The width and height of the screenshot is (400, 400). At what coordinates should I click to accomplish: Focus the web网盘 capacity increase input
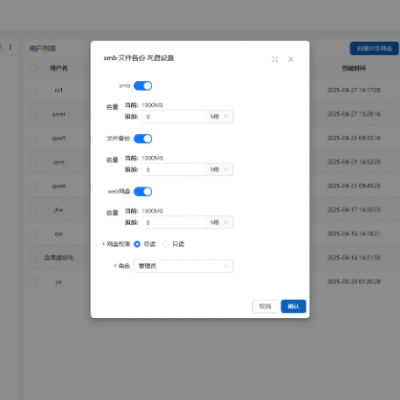point(173,222)
